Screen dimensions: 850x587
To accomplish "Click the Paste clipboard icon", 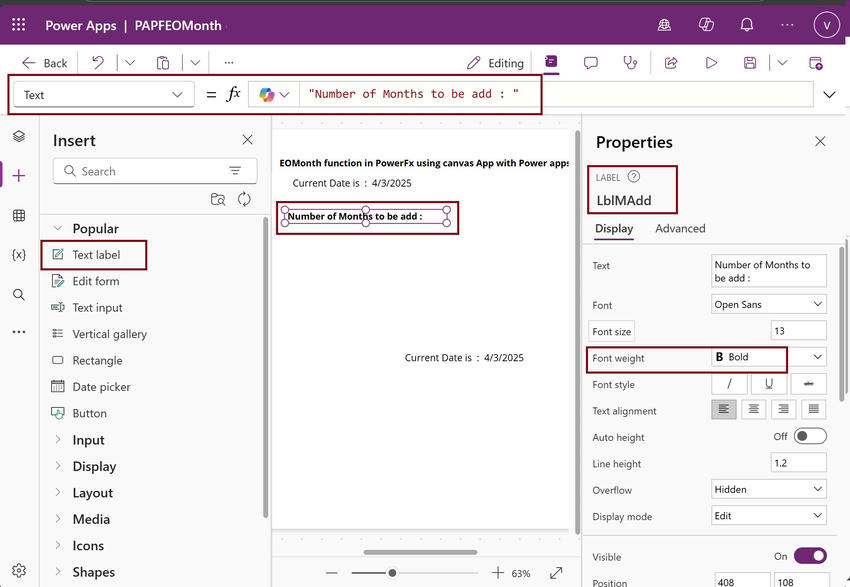I will (163, 63).
